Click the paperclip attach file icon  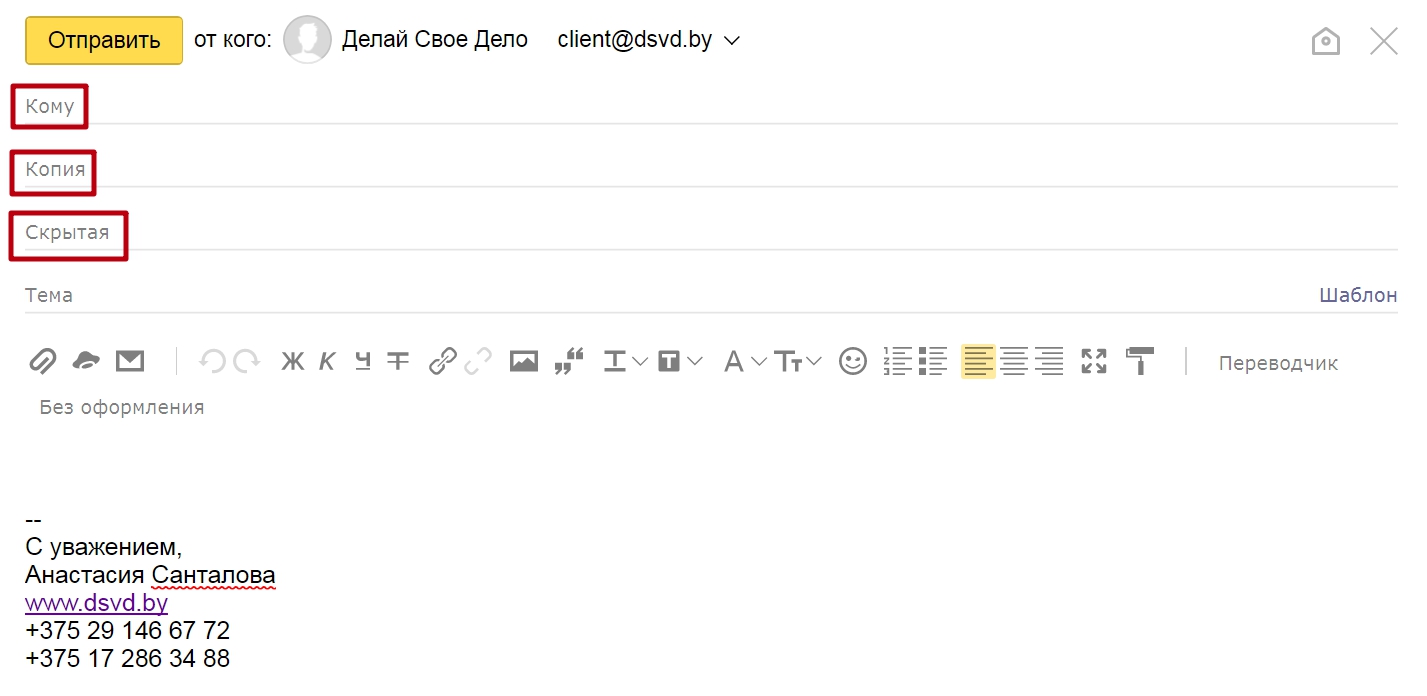[x=42, y=361]
